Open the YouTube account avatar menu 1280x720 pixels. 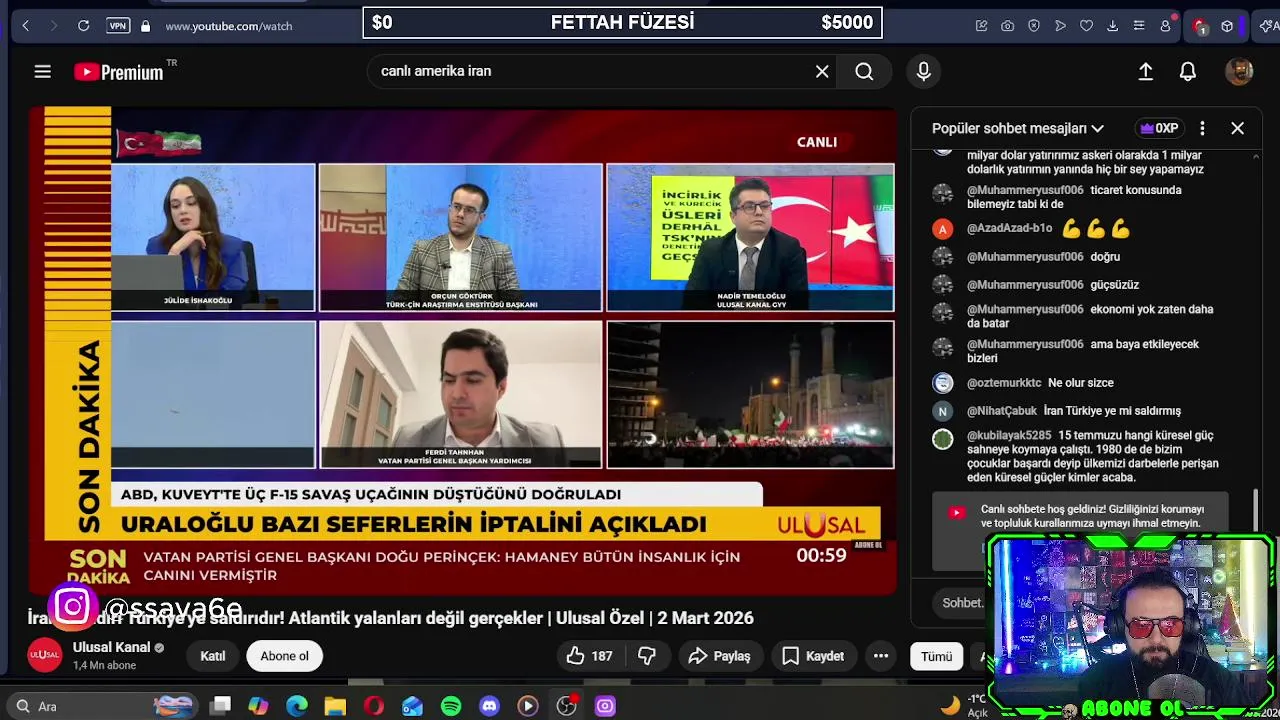tap(1239, 71)
